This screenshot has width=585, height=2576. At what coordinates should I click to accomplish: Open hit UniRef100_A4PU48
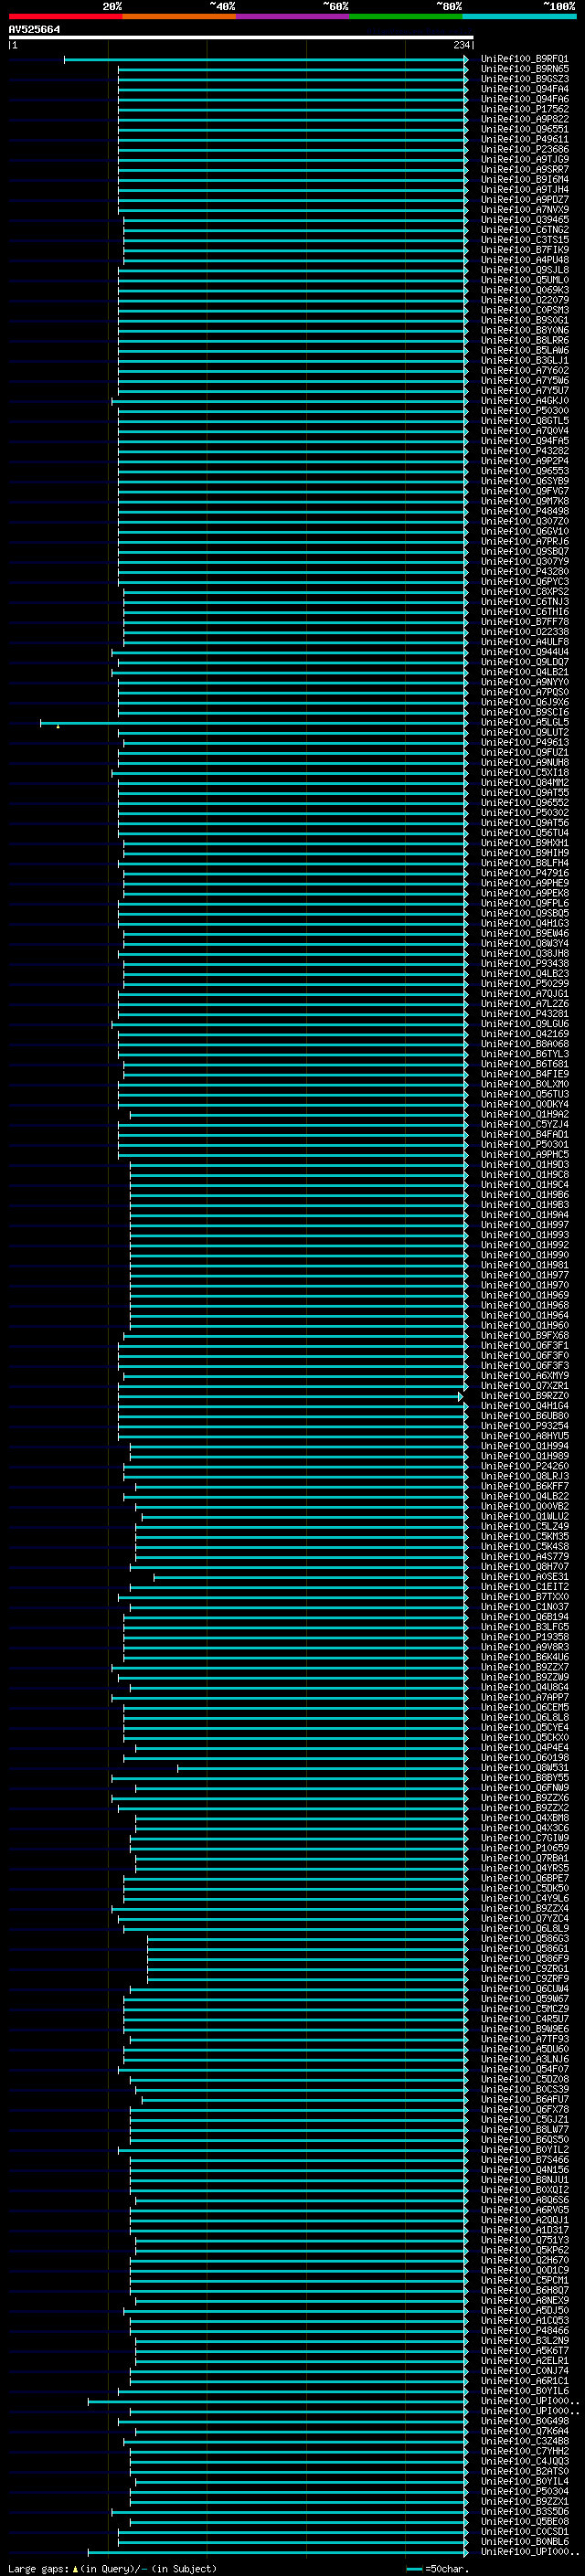coord(525,260)
